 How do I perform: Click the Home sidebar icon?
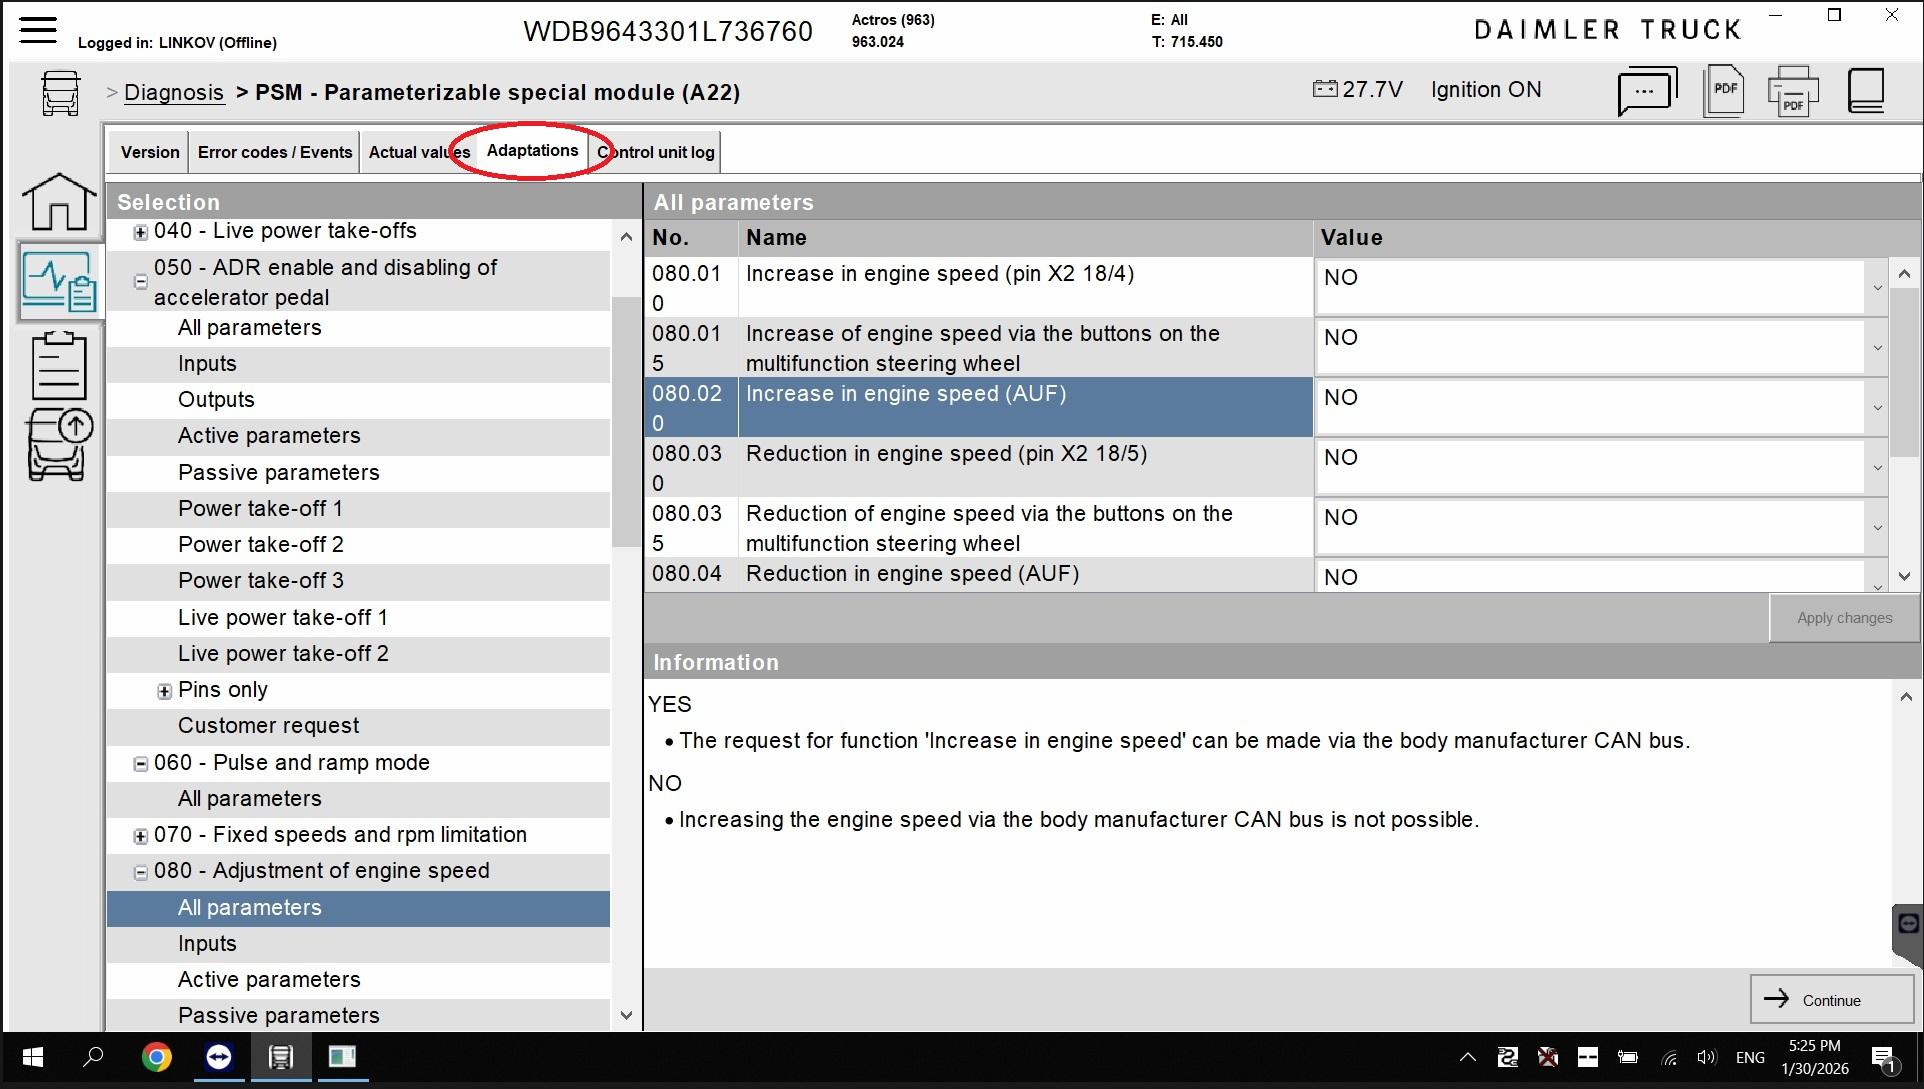[x=59, y=201]
